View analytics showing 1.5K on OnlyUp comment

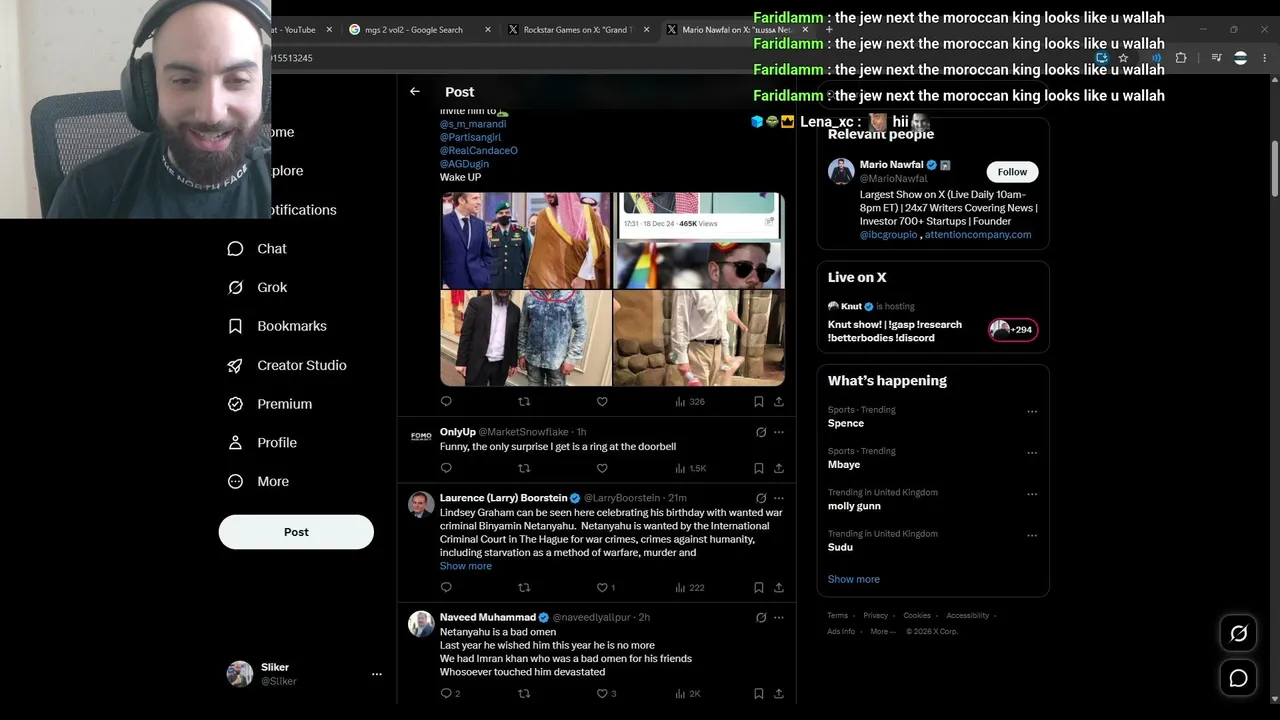690,468
